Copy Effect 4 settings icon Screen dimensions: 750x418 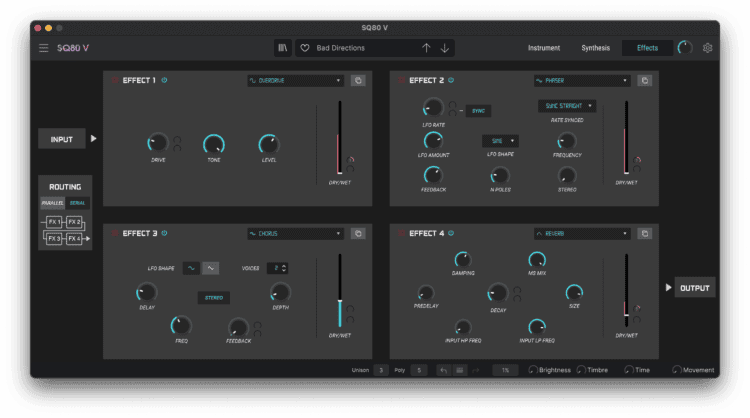[645, 233]
